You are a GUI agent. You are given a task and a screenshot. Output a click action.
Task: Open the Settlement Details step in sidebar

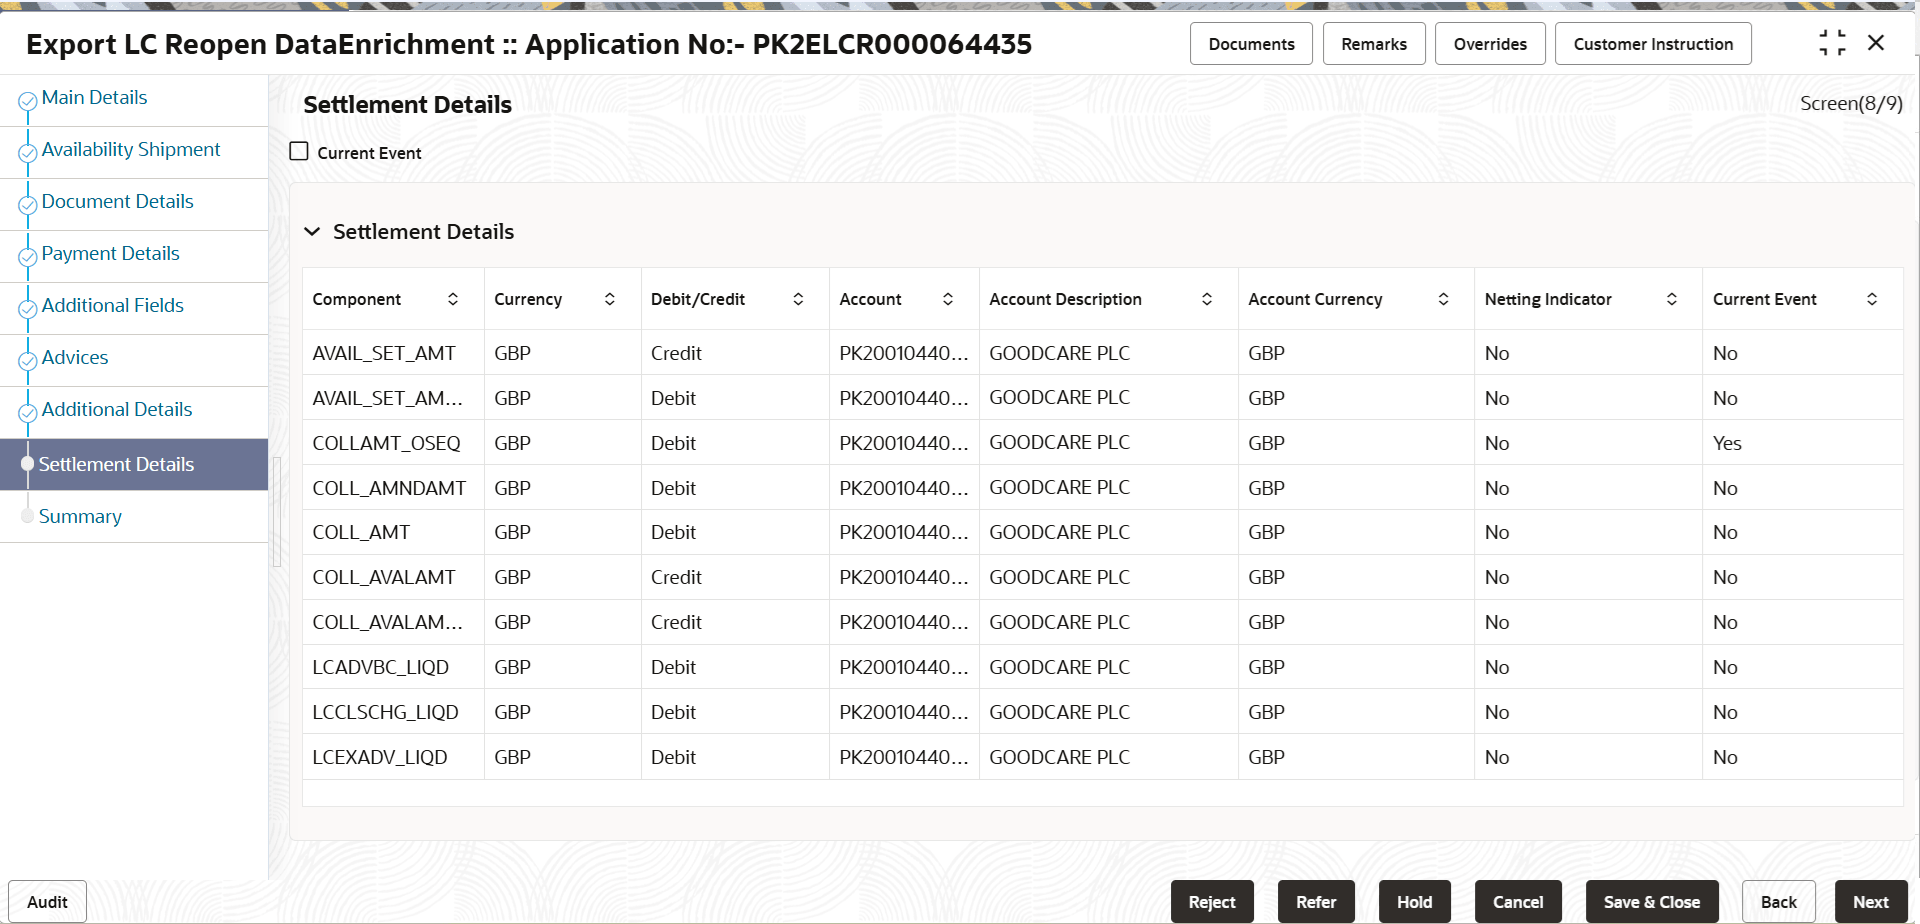pos(116,464)
